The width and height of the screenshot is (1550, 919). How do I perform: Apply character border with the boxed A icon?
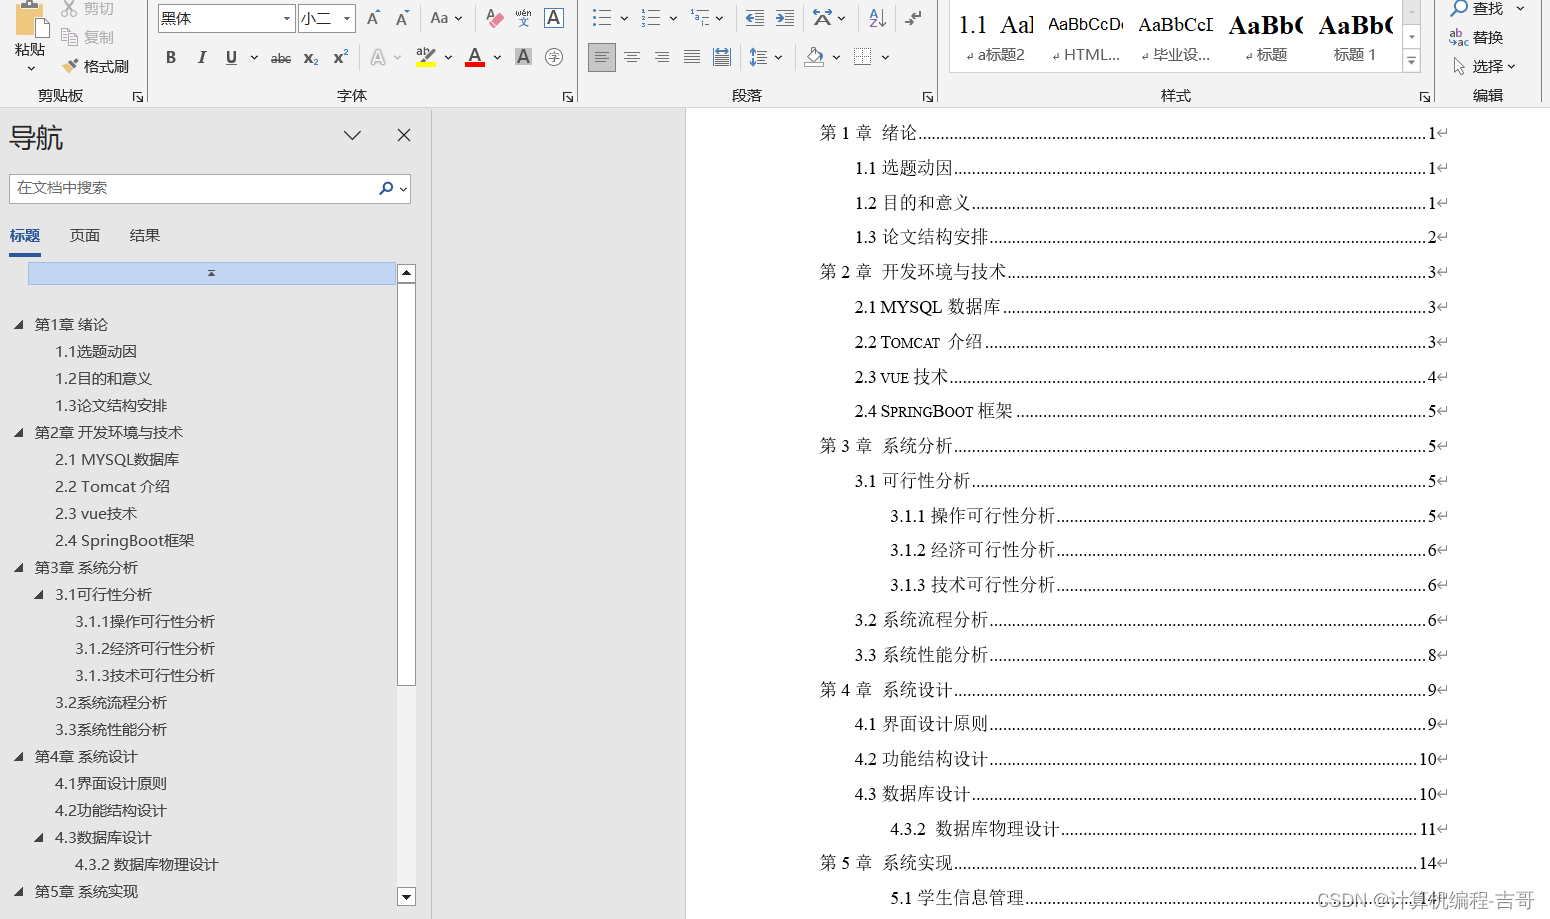point(553,18)
